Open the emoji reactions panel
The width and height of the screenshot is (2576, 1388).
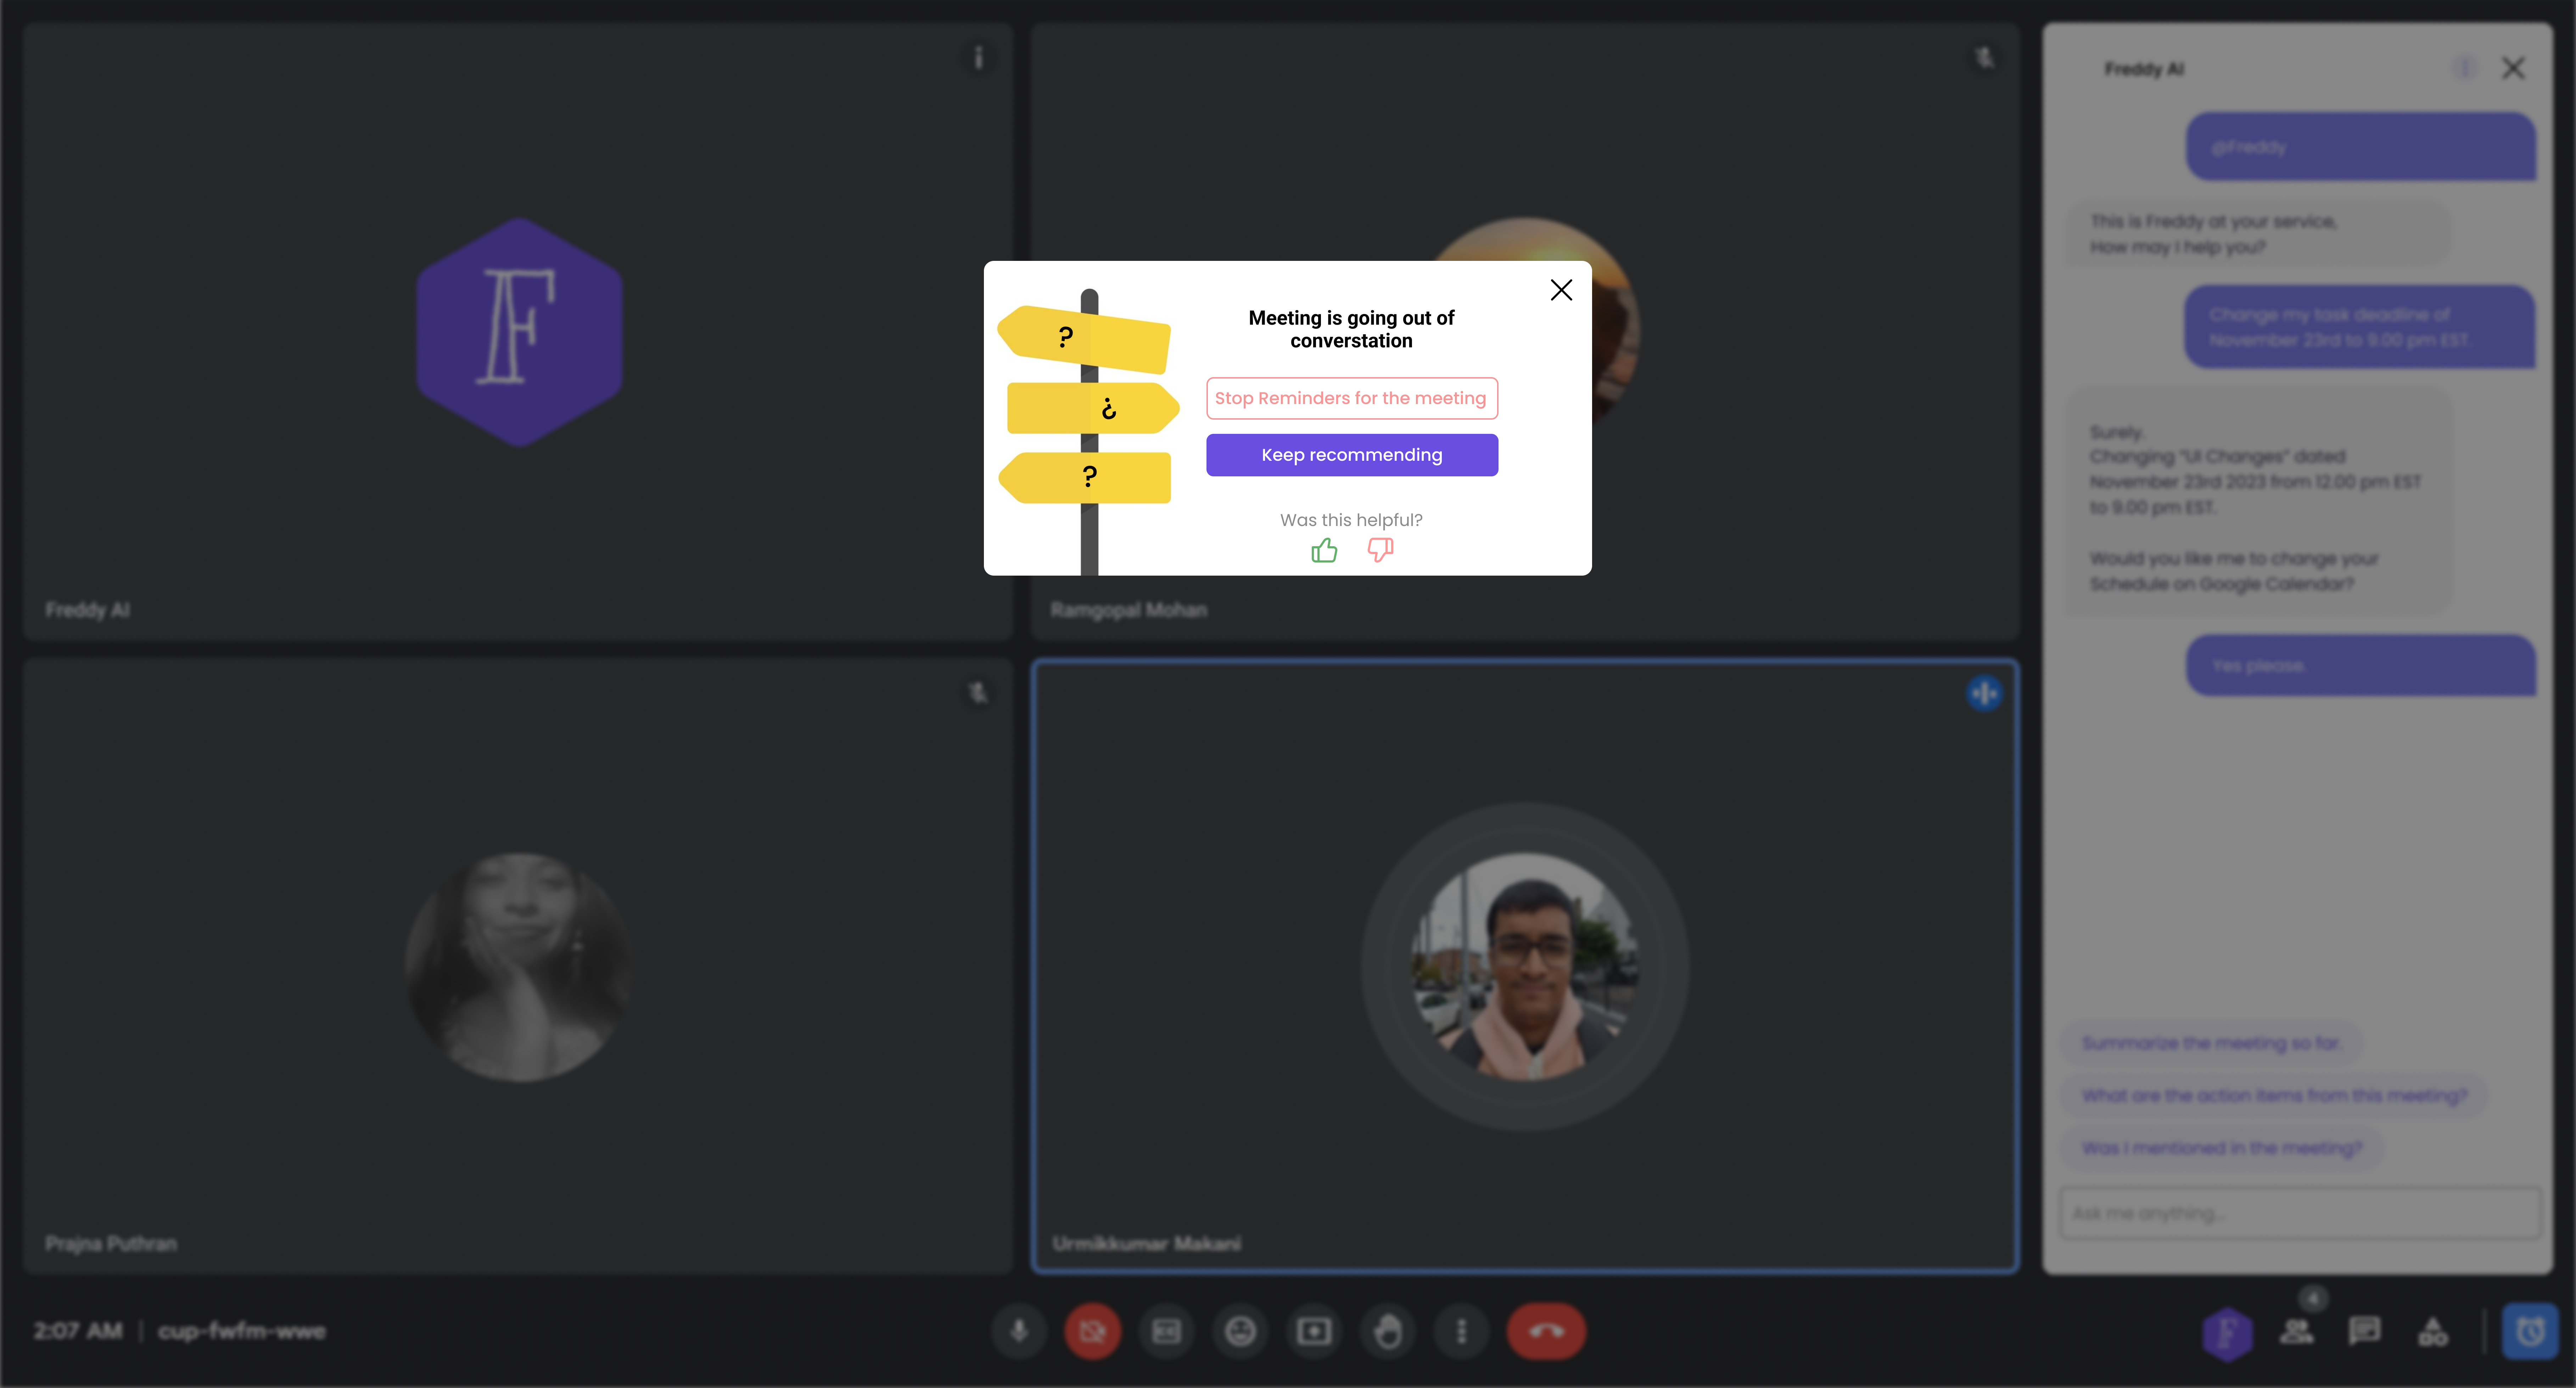point(1240,1331)
